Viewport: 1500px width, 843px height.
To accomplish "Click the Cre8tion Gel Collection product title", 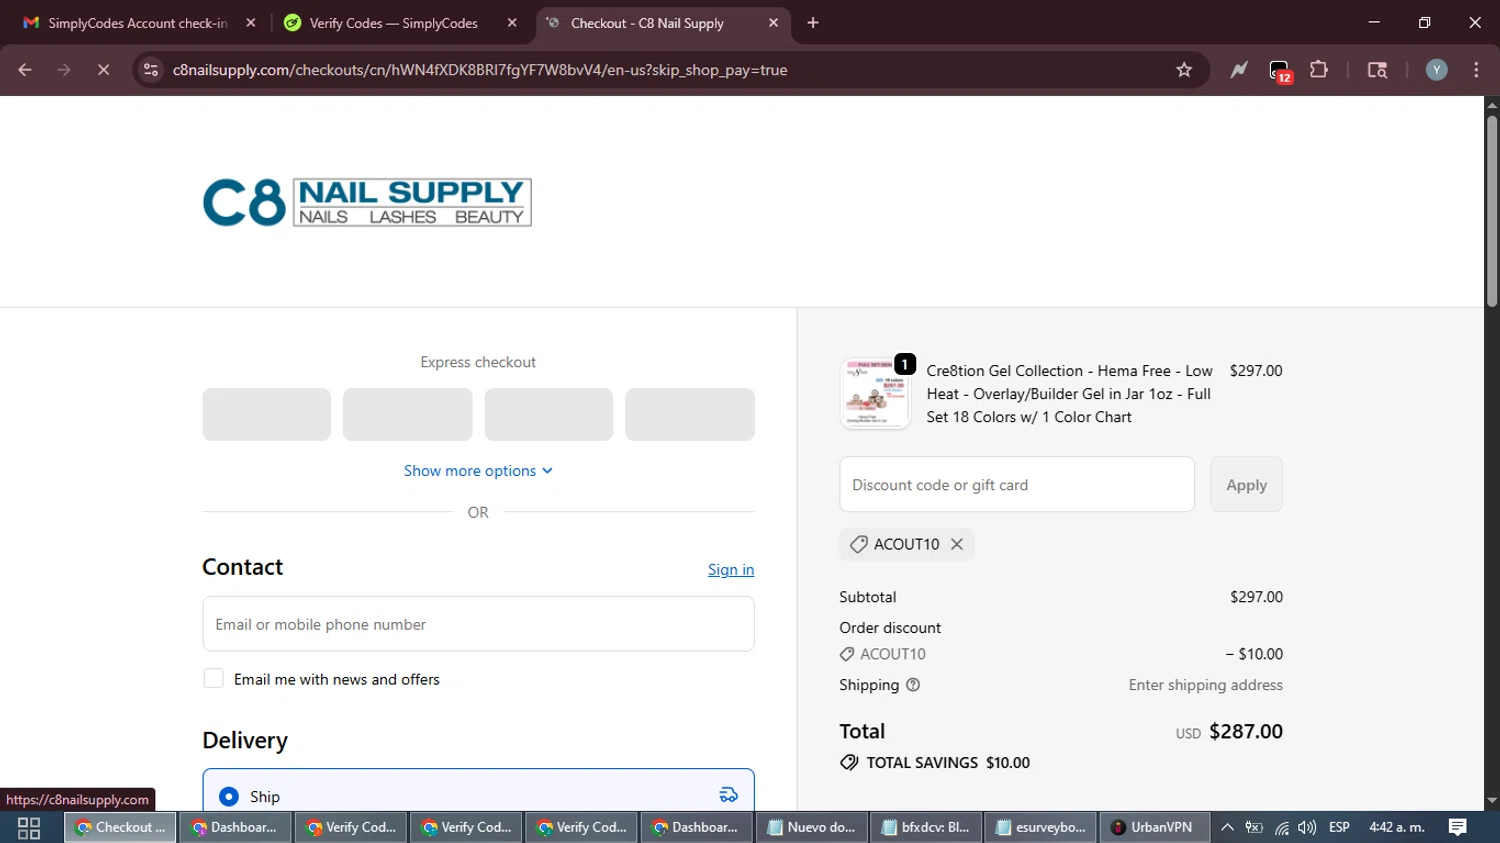I will click(1069, 394).
